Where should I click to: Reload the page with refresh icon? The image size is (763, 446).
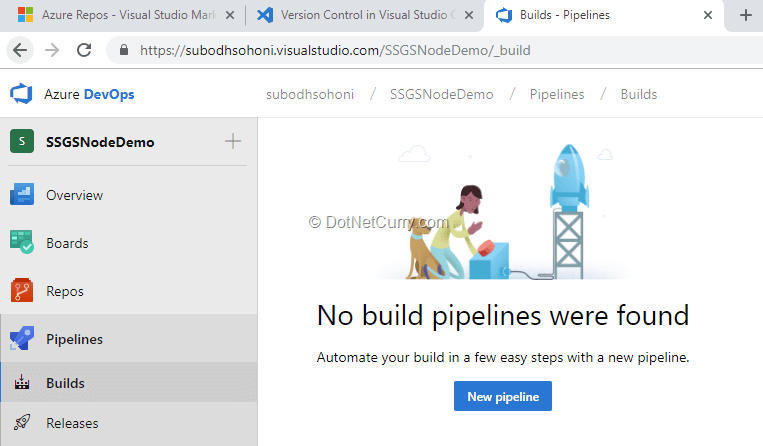coord(84,50)
